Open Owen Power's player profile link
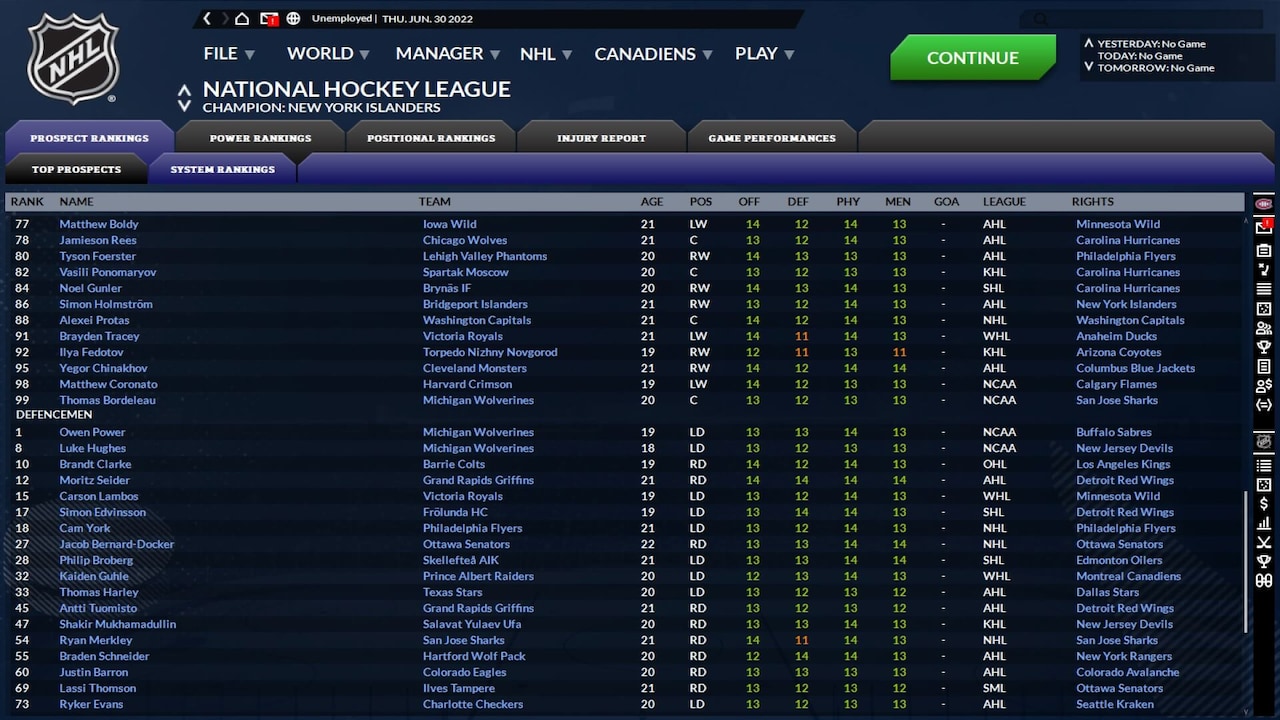 coord(92,432)
